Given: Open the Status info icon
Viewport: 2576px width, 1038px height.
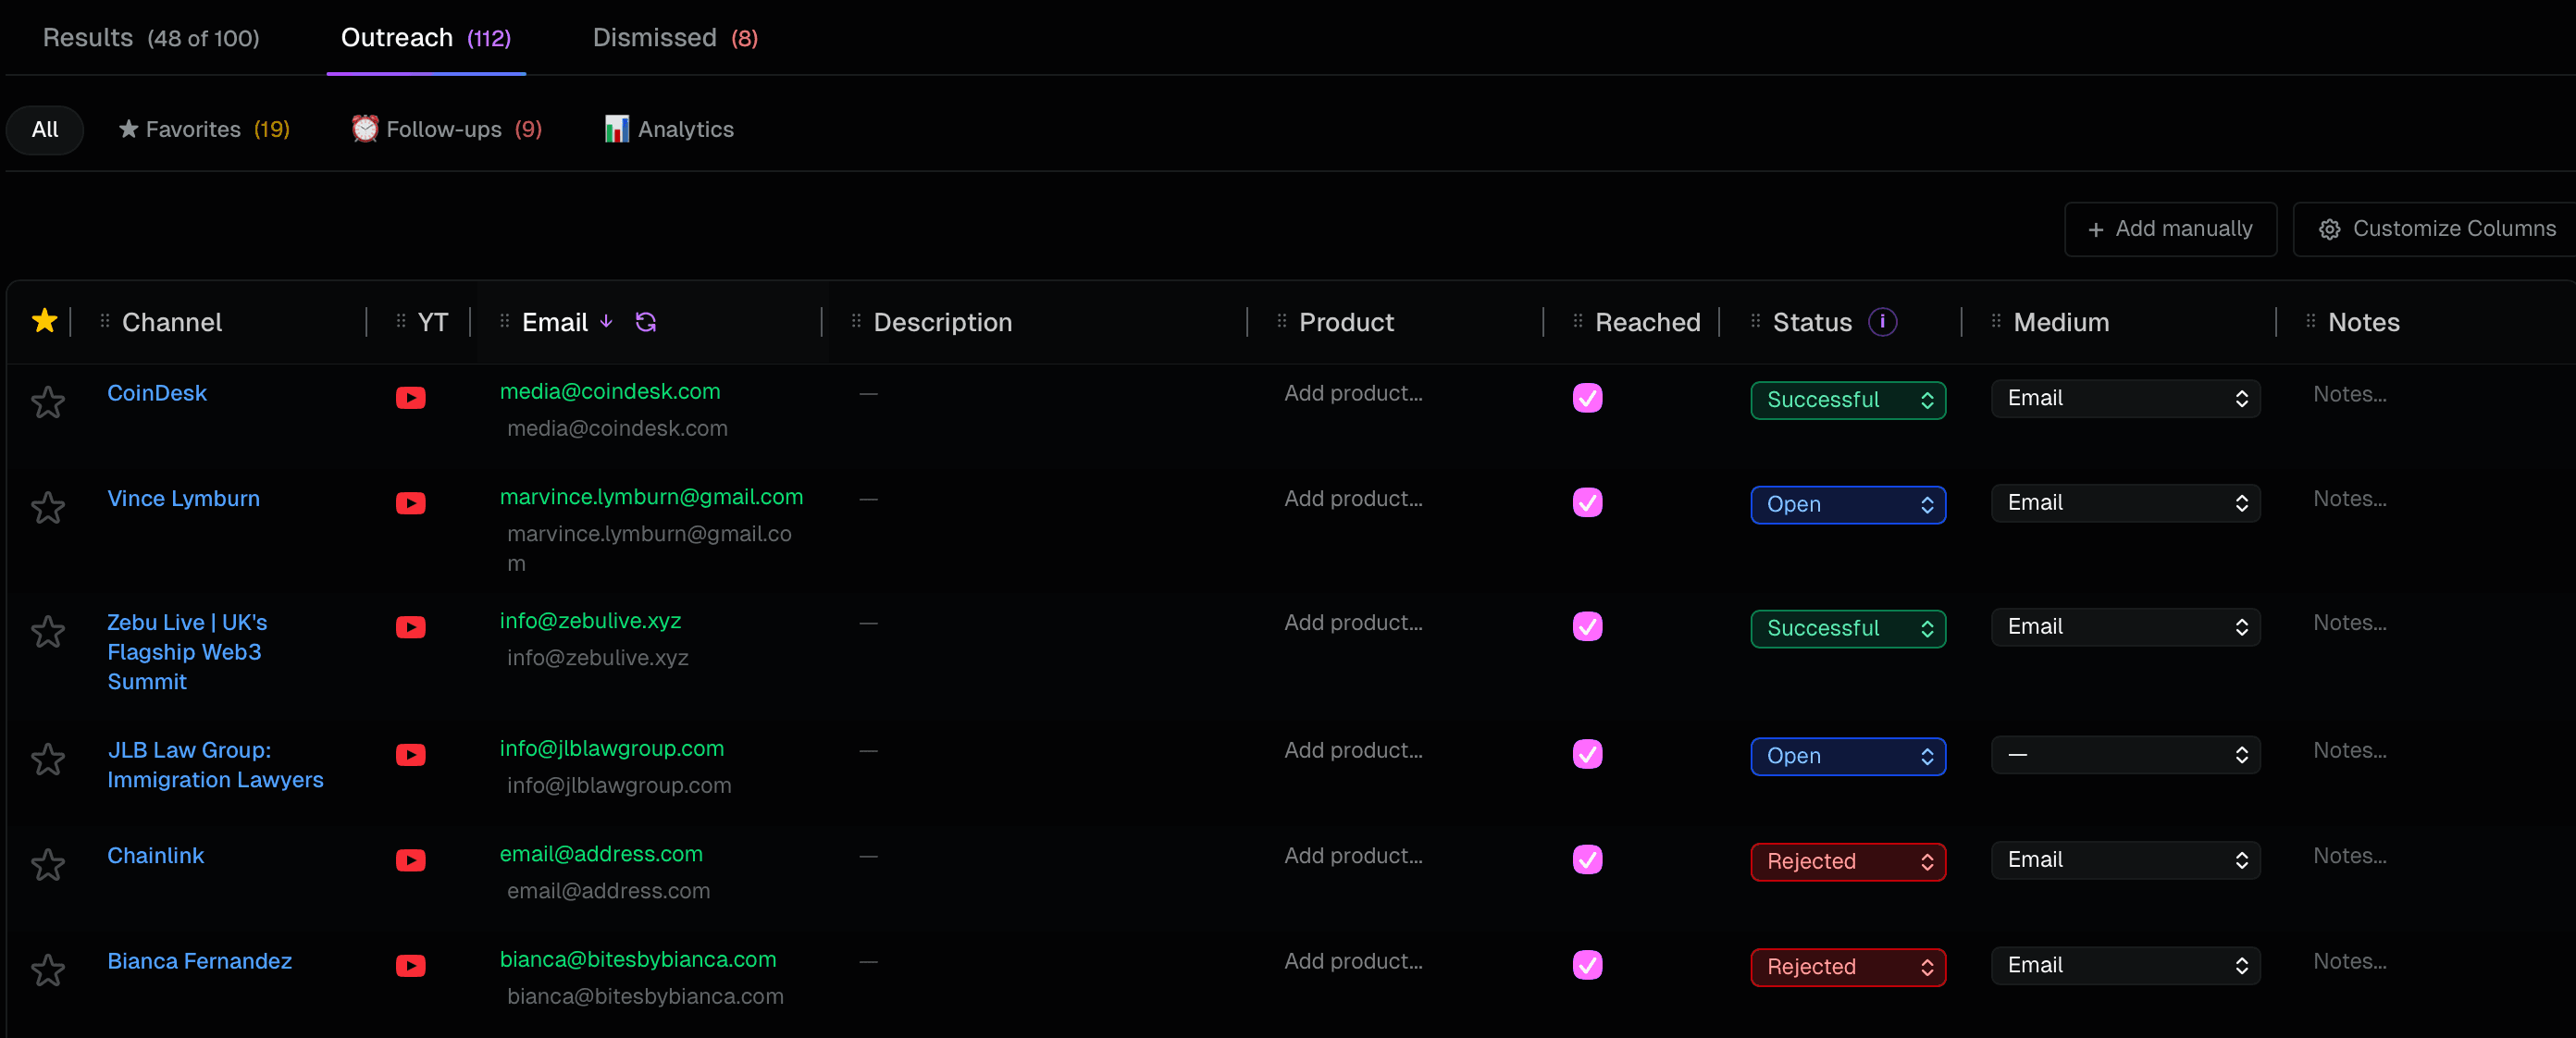Looking at the screenshot, I should tap(1882, 322).
